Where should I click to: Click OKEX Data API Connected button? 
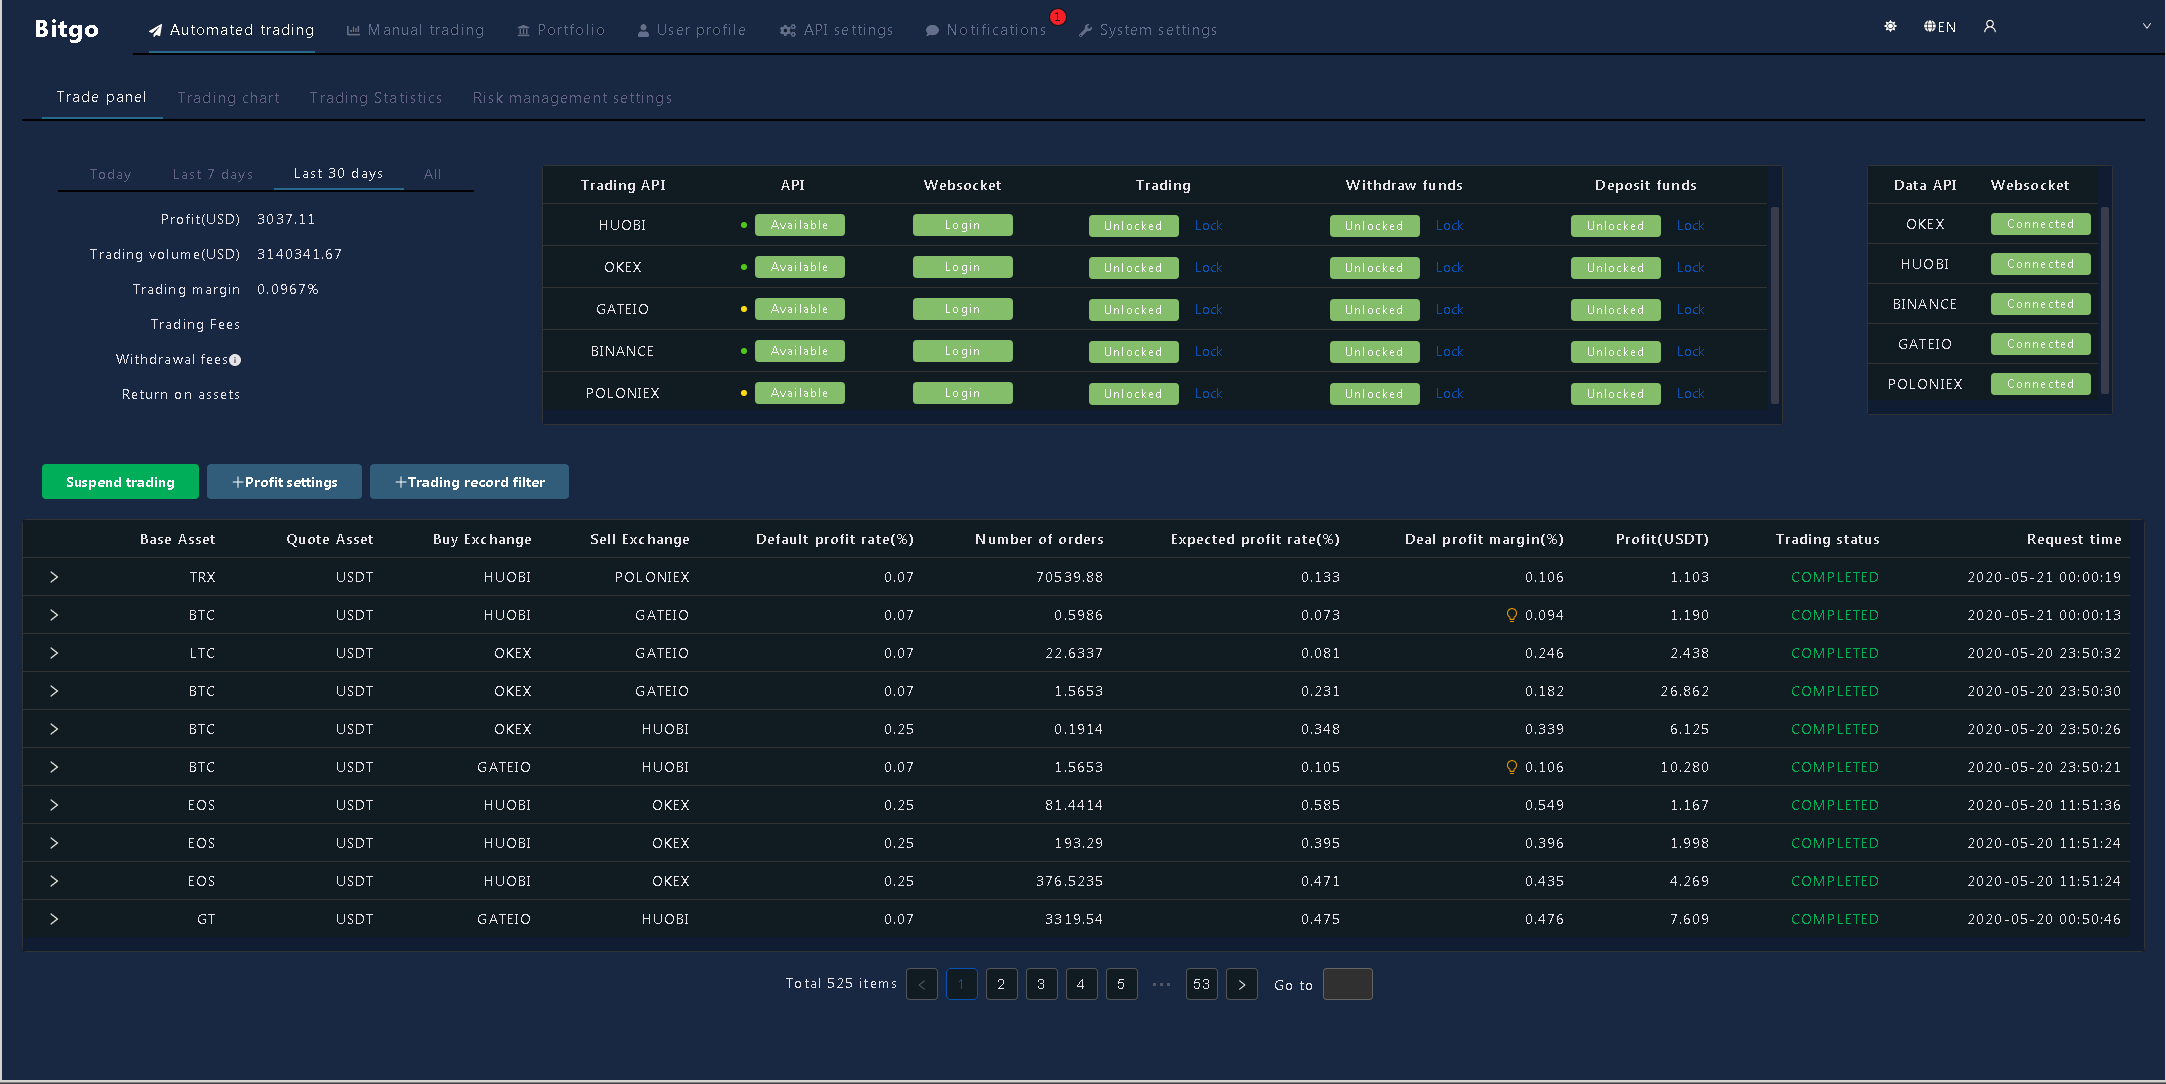(x=2040, y=224)
